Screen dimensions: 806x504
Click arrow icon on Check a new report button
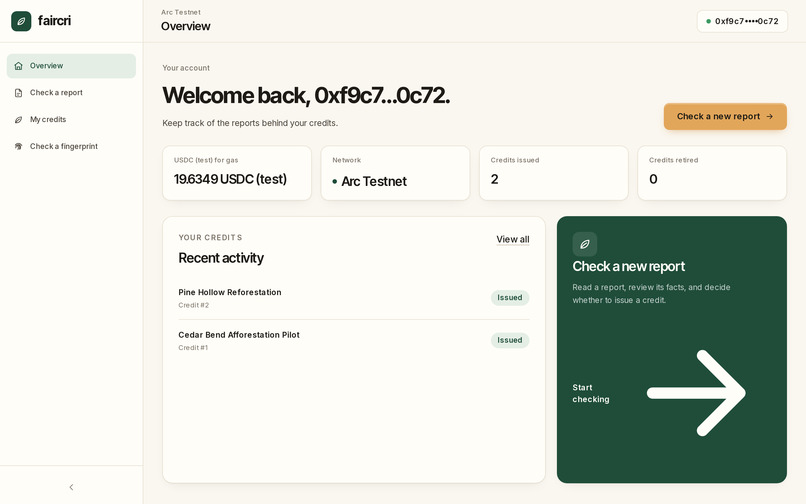[770, 116]
